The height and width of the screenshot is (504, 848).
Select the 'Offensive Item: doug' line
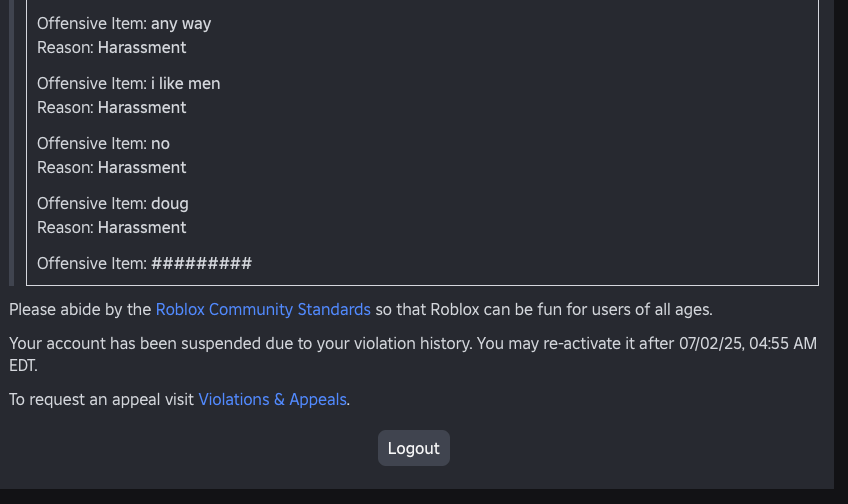click(112, 203)
